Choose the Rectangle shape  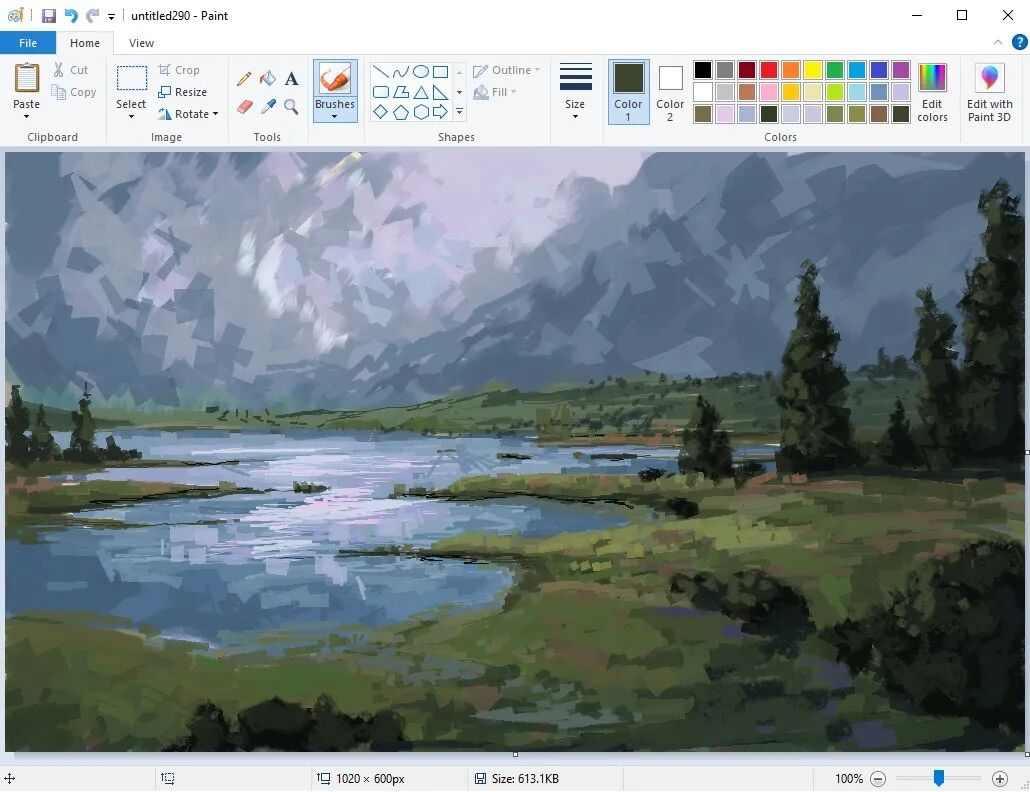pos(441,72)
